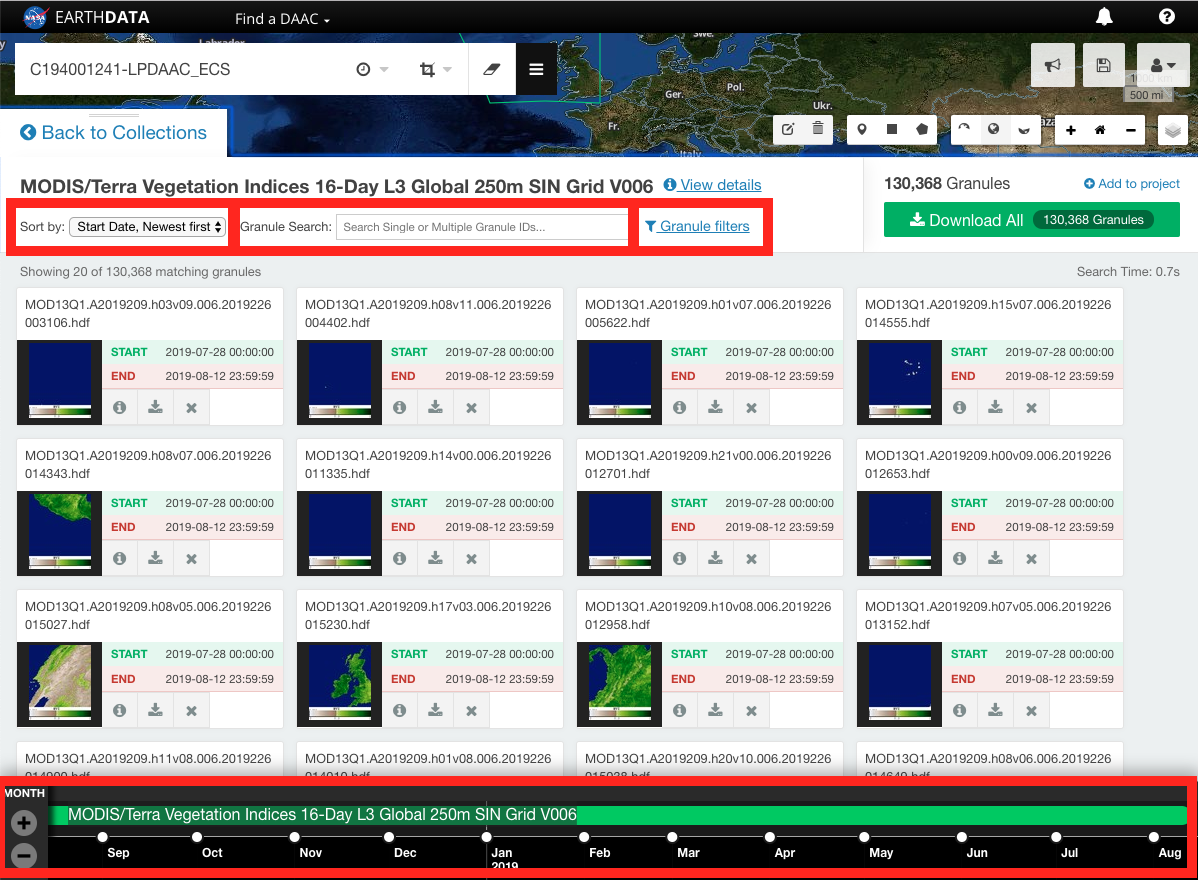Click Add to project
1198x880 pixels.
click(1132, 183)
